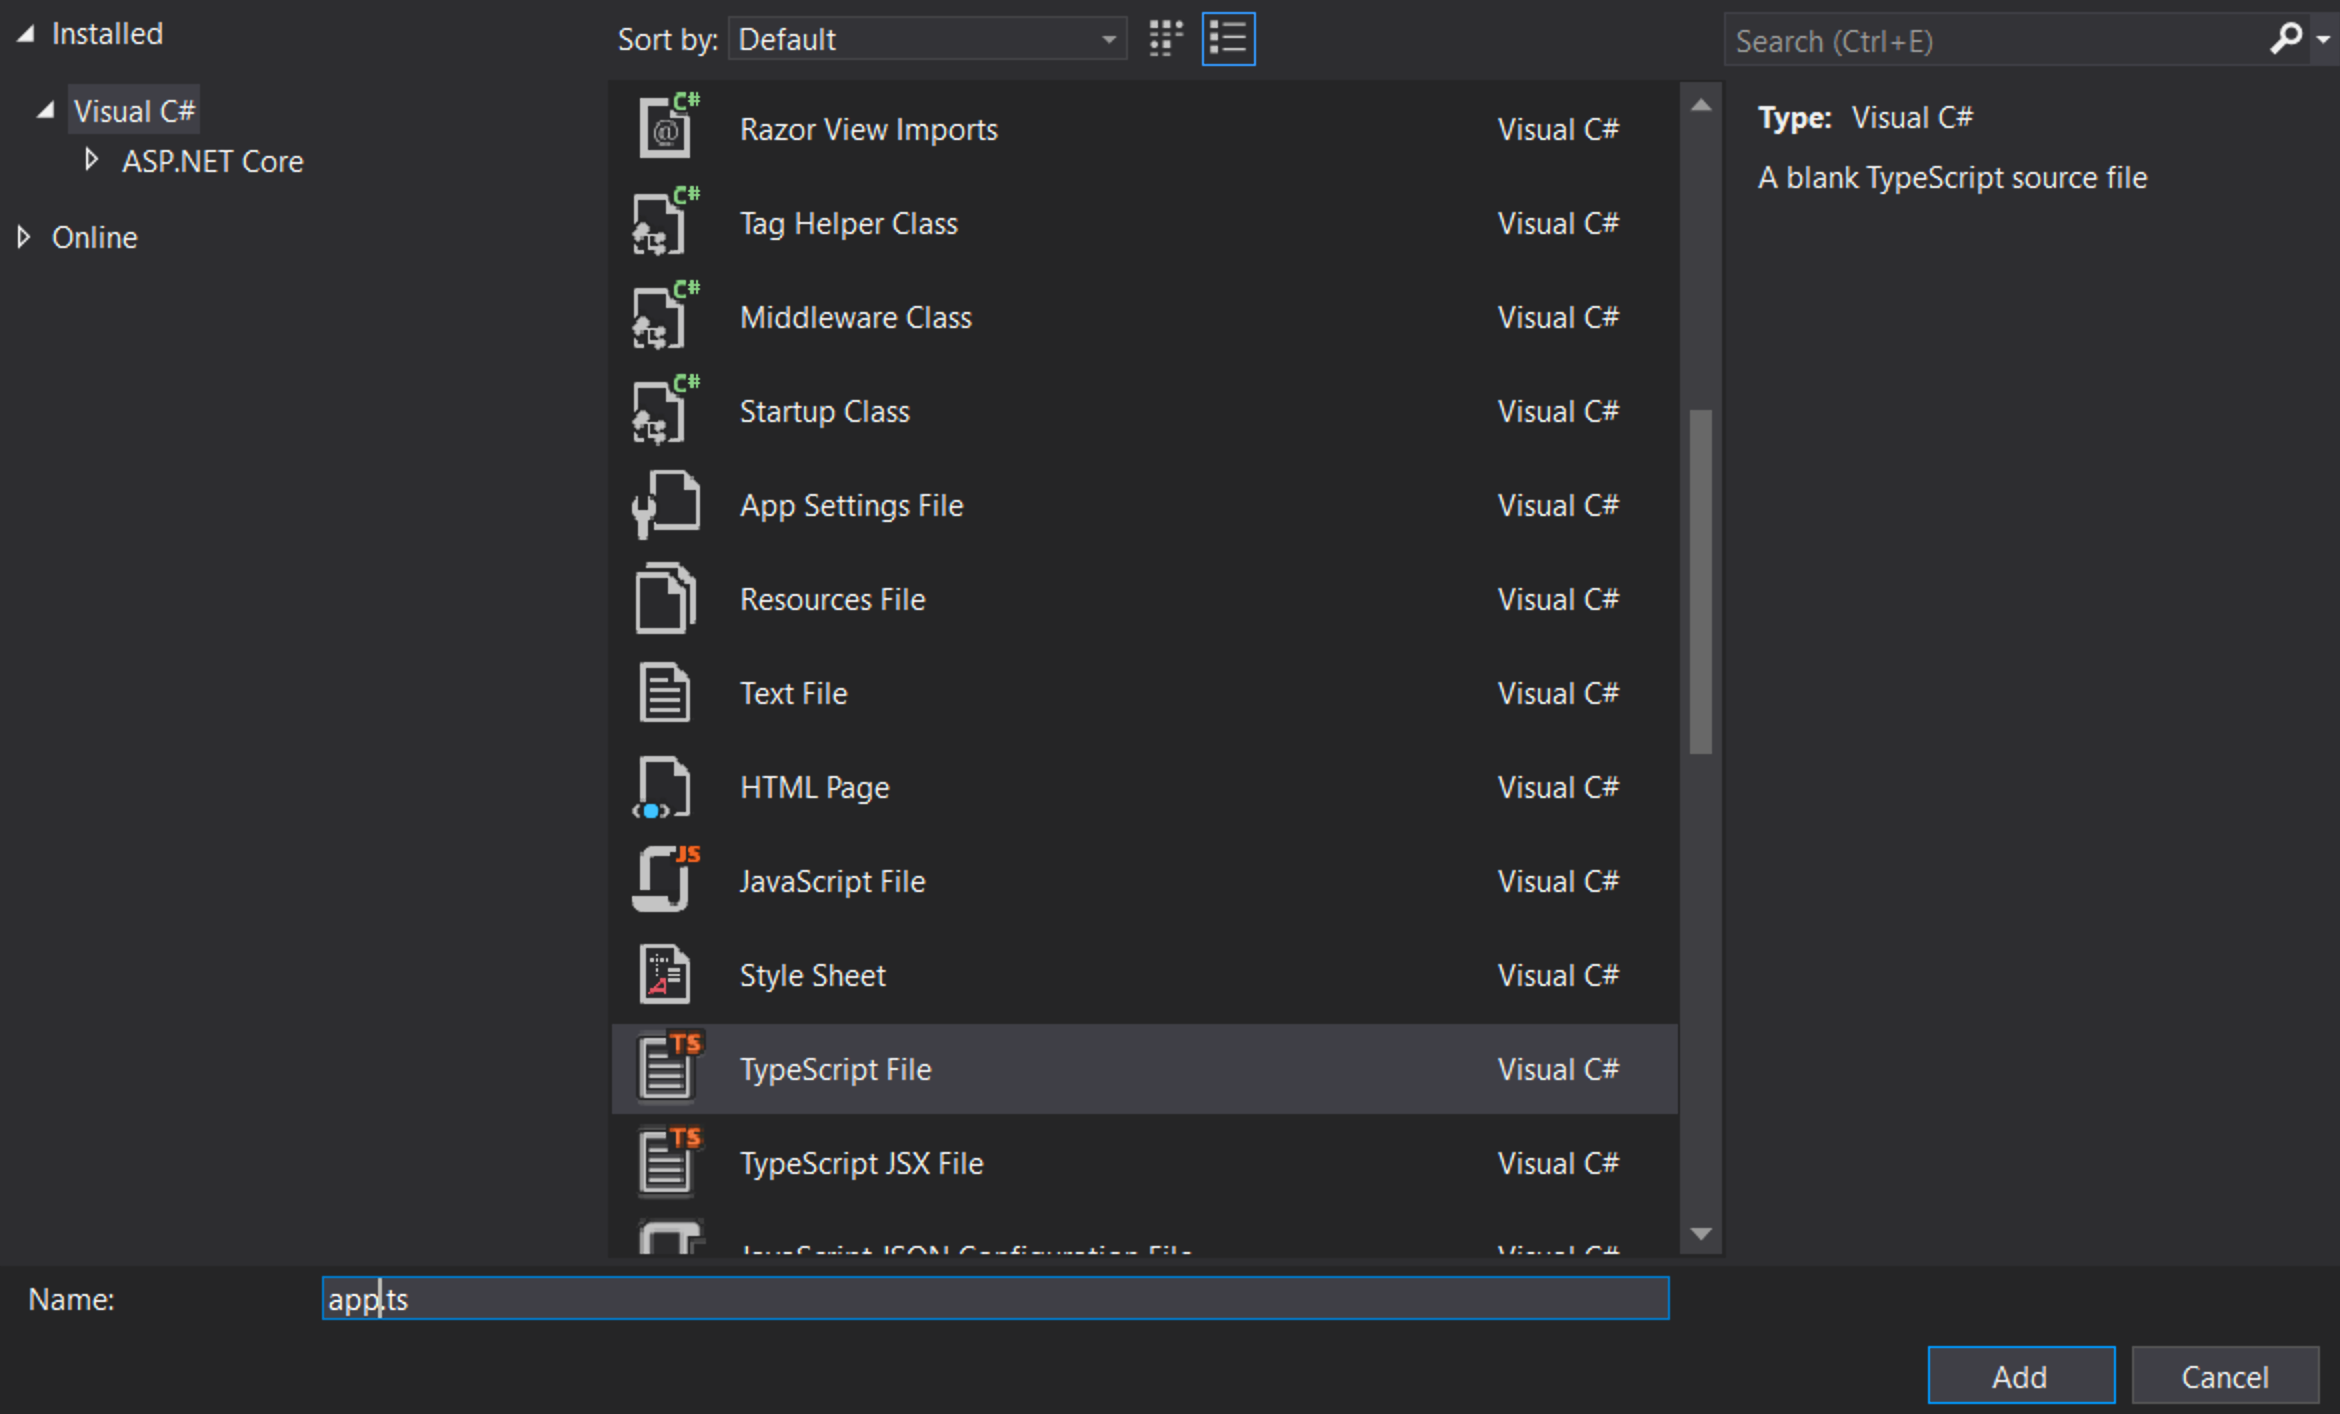Viewport: 2340px width, 1414px height.
Task: Expand the ASP.NET Core tree item
Action: pyautogui.click(x=90, y=160)
